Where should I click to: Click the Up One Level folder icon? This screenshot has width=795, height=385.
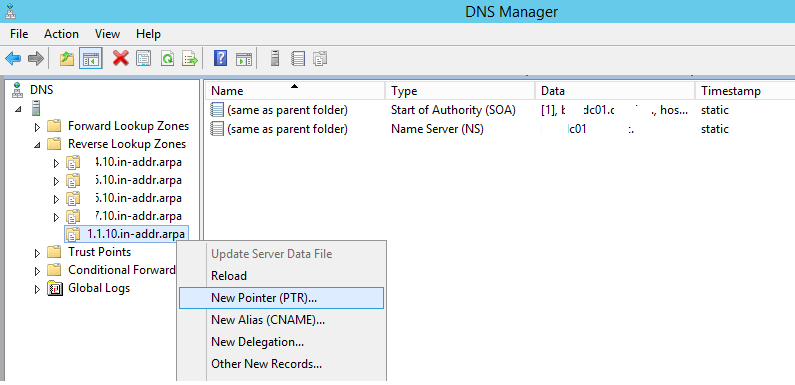(67, 59)
